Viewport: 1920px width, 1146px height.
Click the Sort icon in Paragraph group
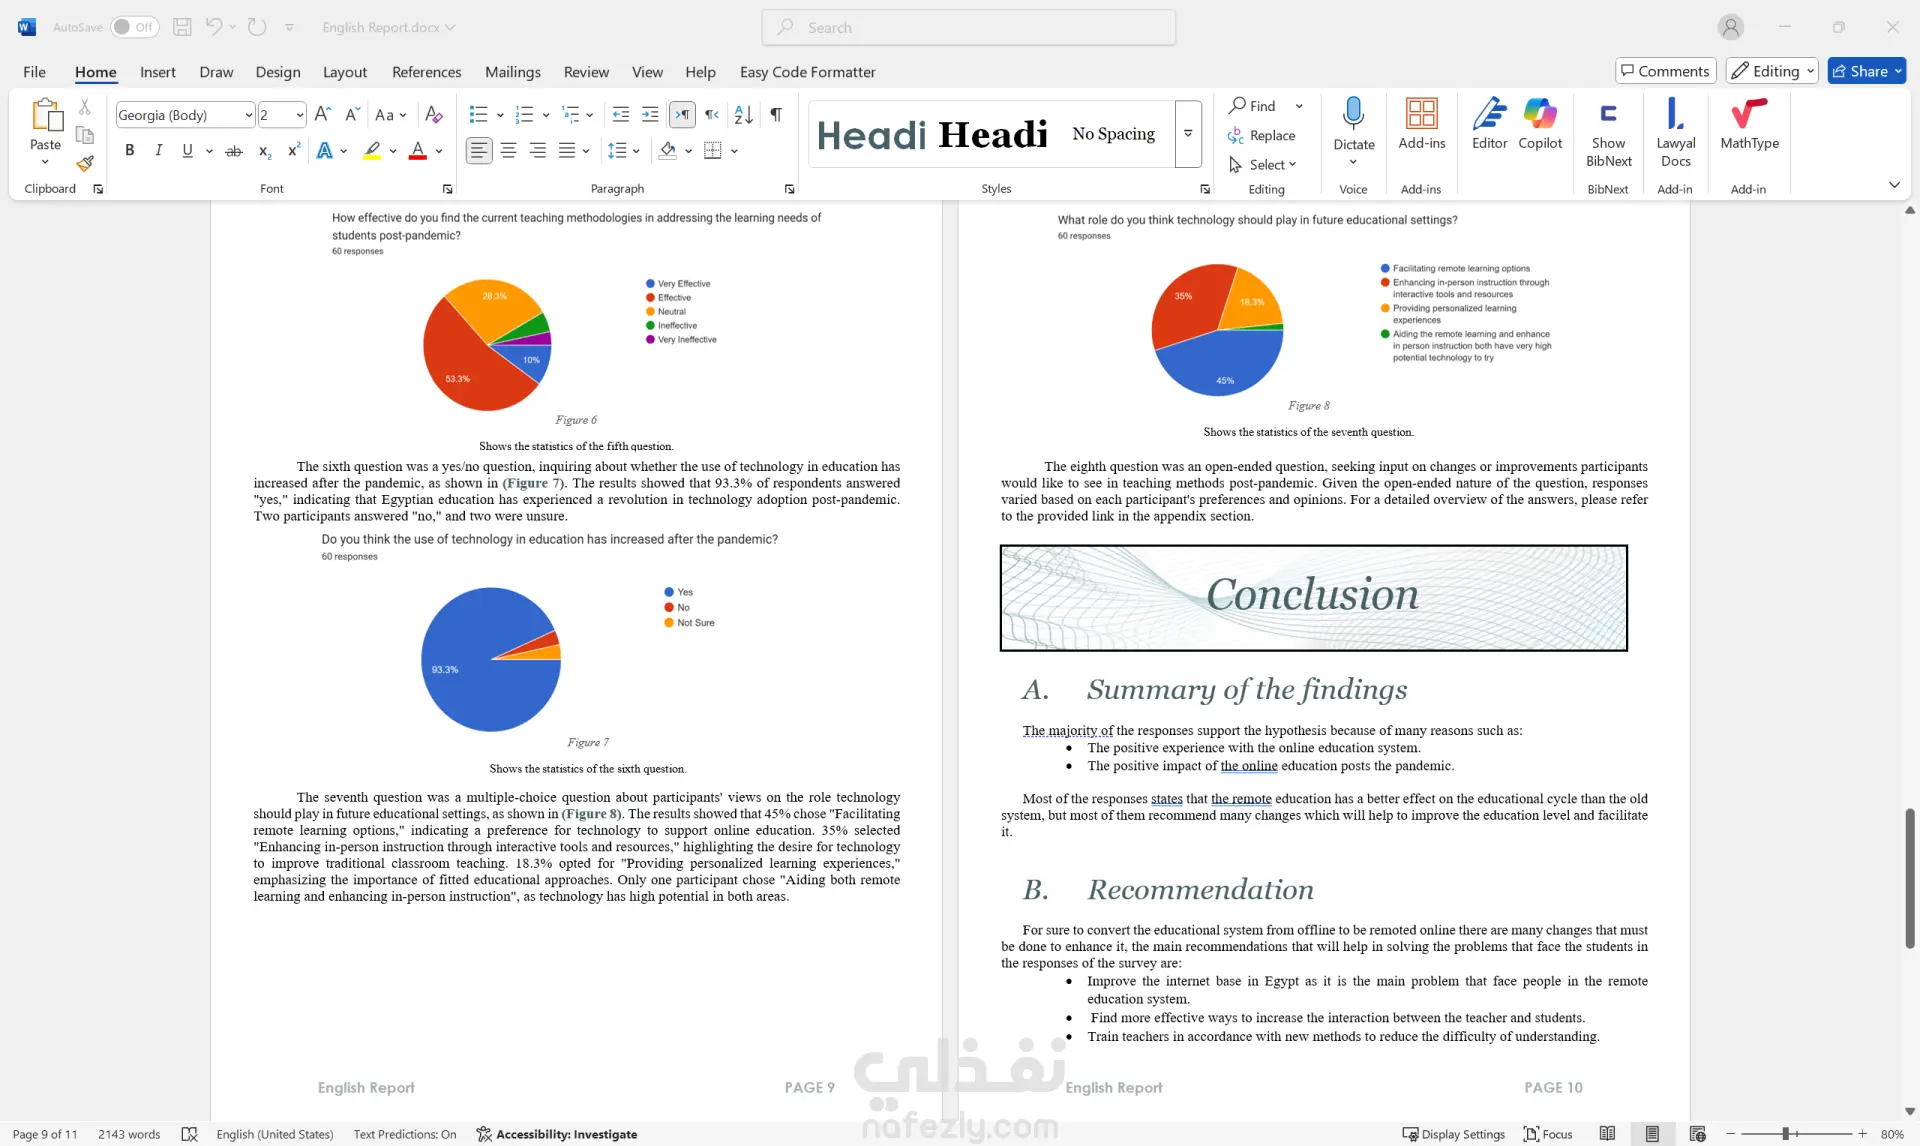pos(743,115)
